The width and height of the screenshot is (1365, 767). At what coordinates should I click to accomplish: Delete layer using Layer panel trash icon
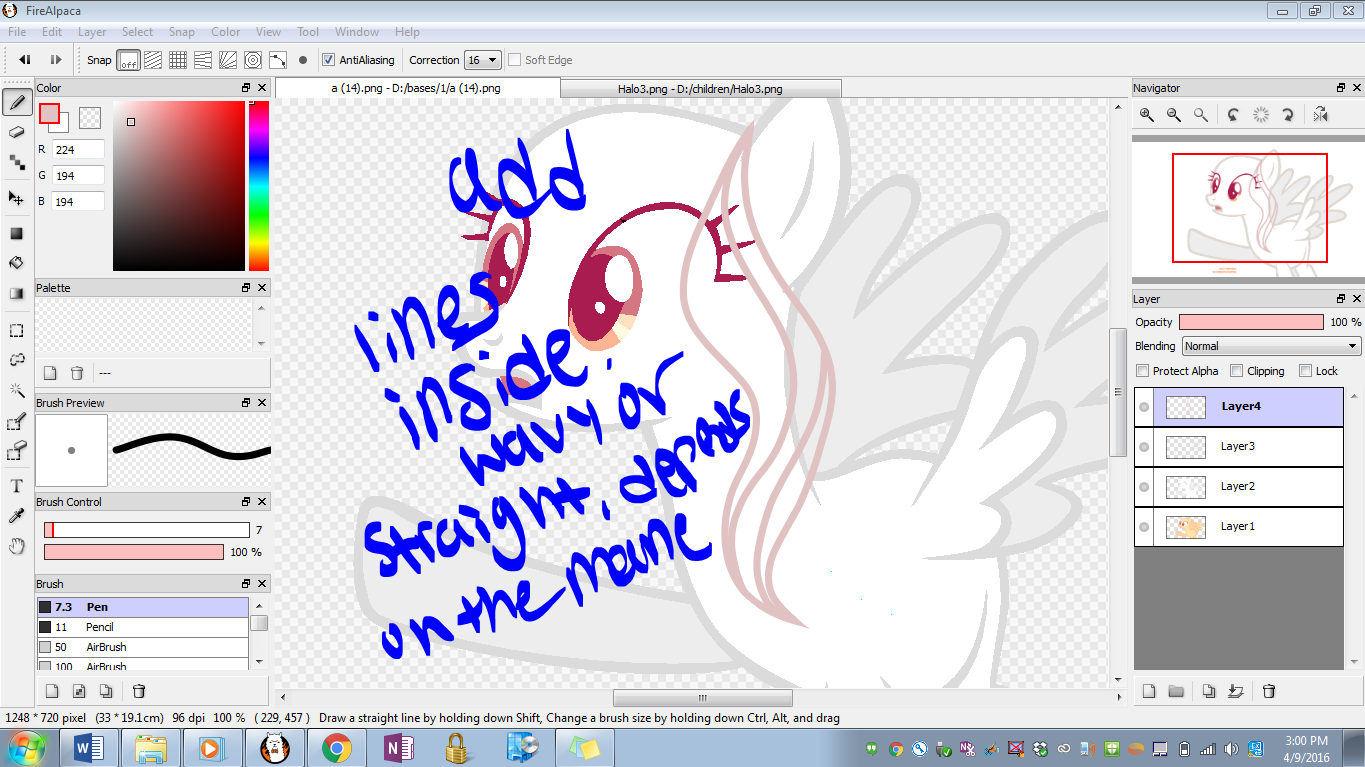(1269, 691)
